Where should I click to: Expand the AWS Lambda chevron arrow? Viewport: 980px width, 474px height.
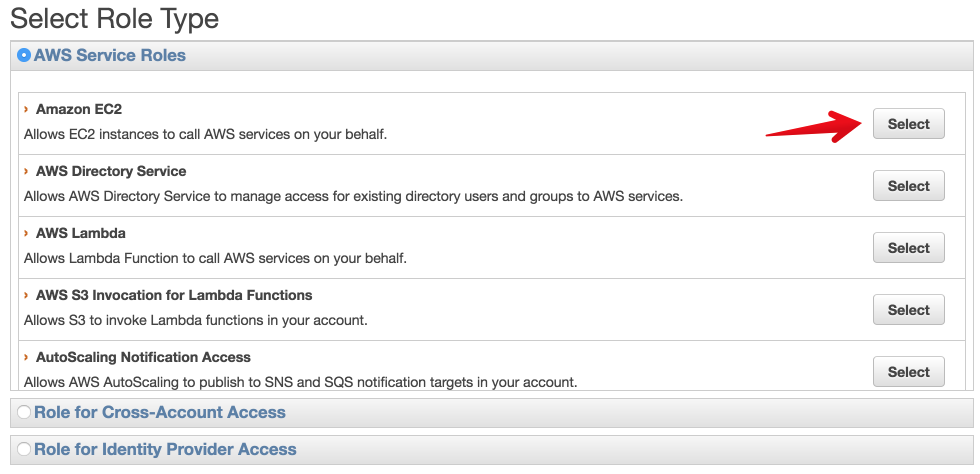point(26,233)
